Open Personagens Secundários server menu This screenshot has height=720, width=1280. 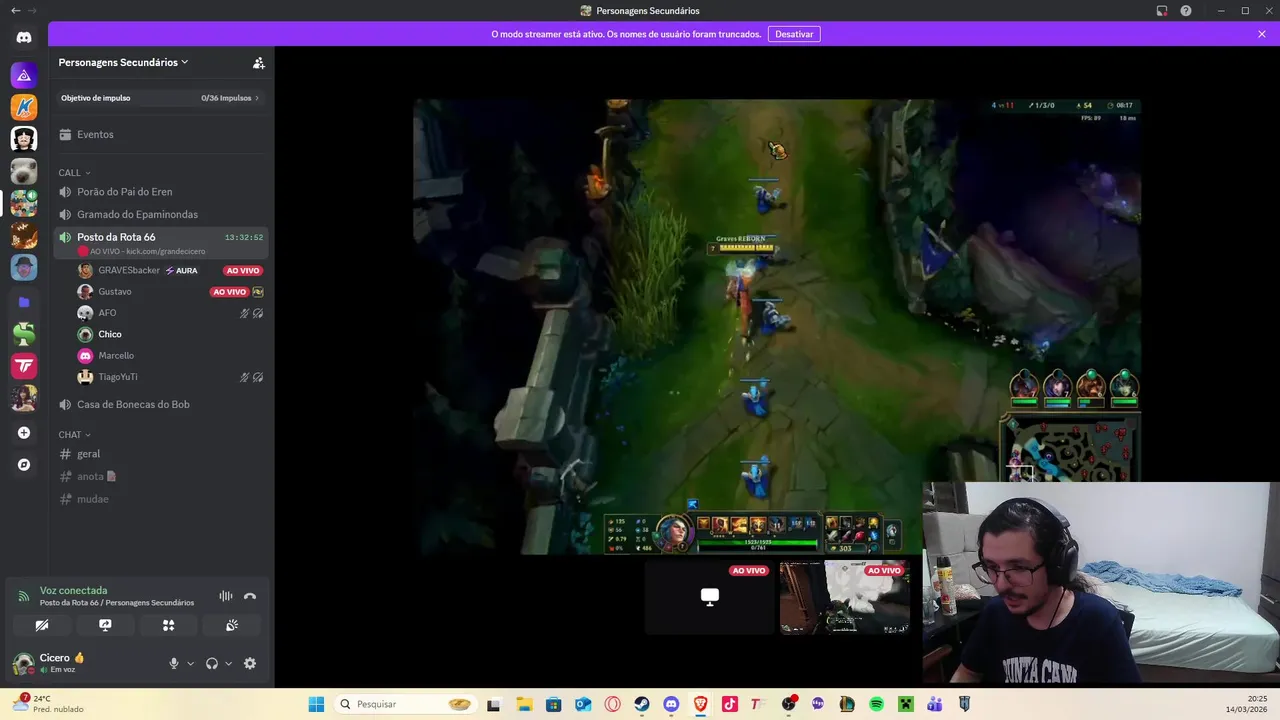(x=124, y=62)
